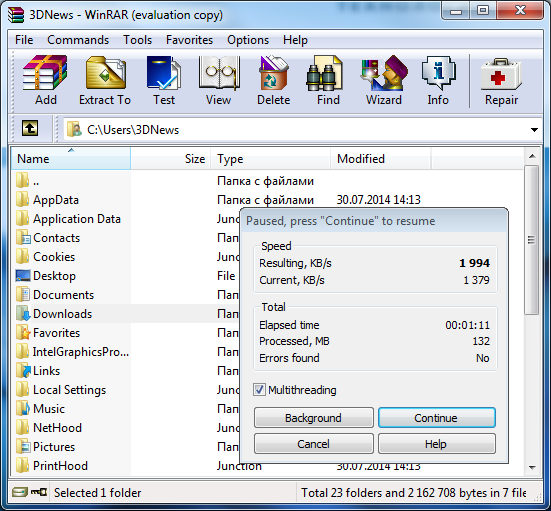Viewport: 551px width, 511px height.
Task: Toggle the Multithreading checkbox
Action: pos(259,390)
